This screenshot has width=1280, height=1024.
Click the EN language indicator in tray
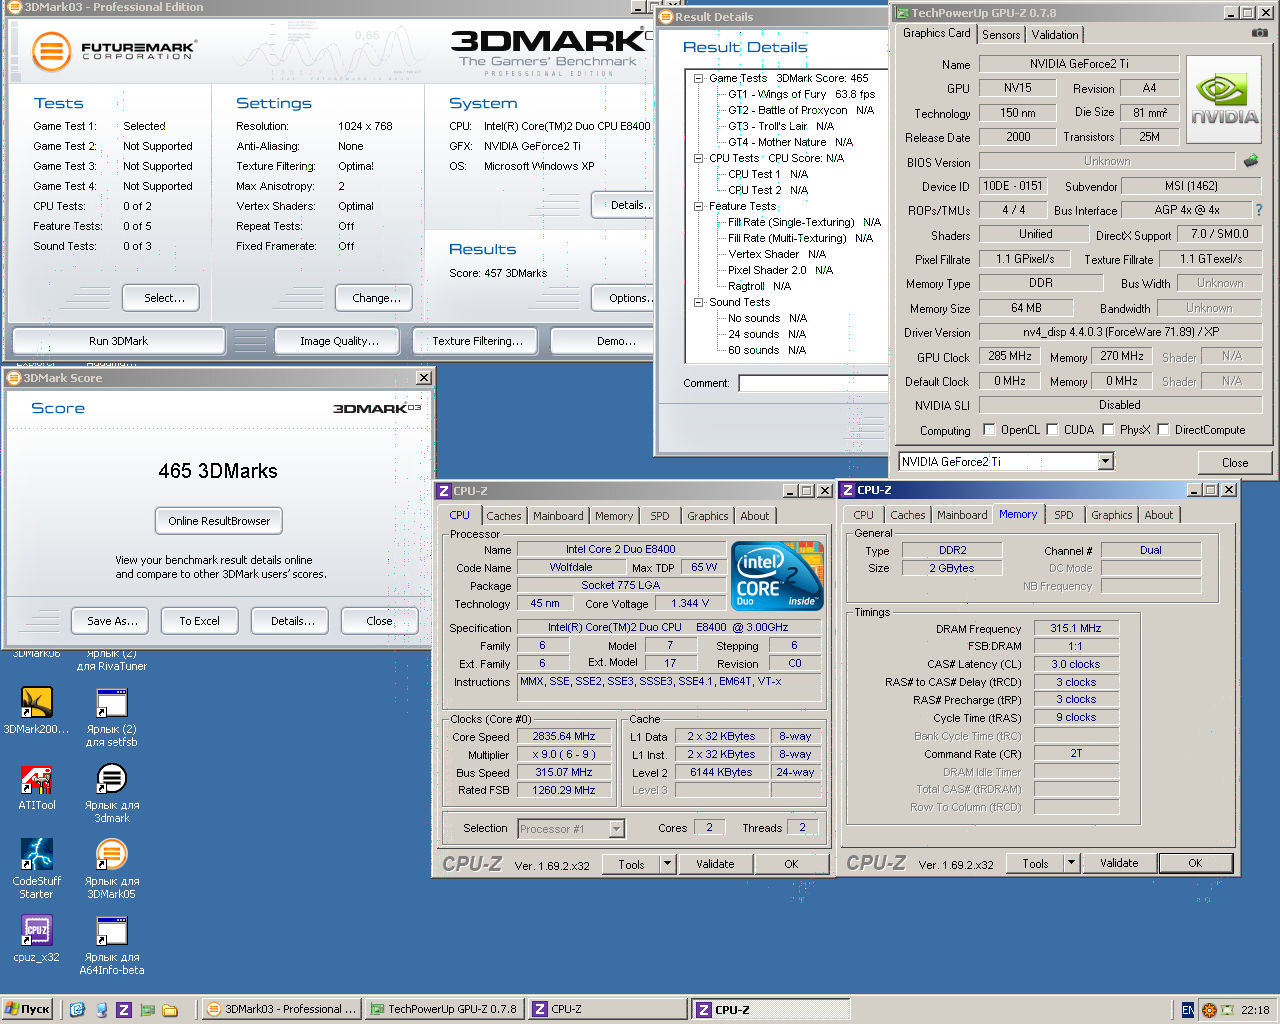click(1187, 1010)
